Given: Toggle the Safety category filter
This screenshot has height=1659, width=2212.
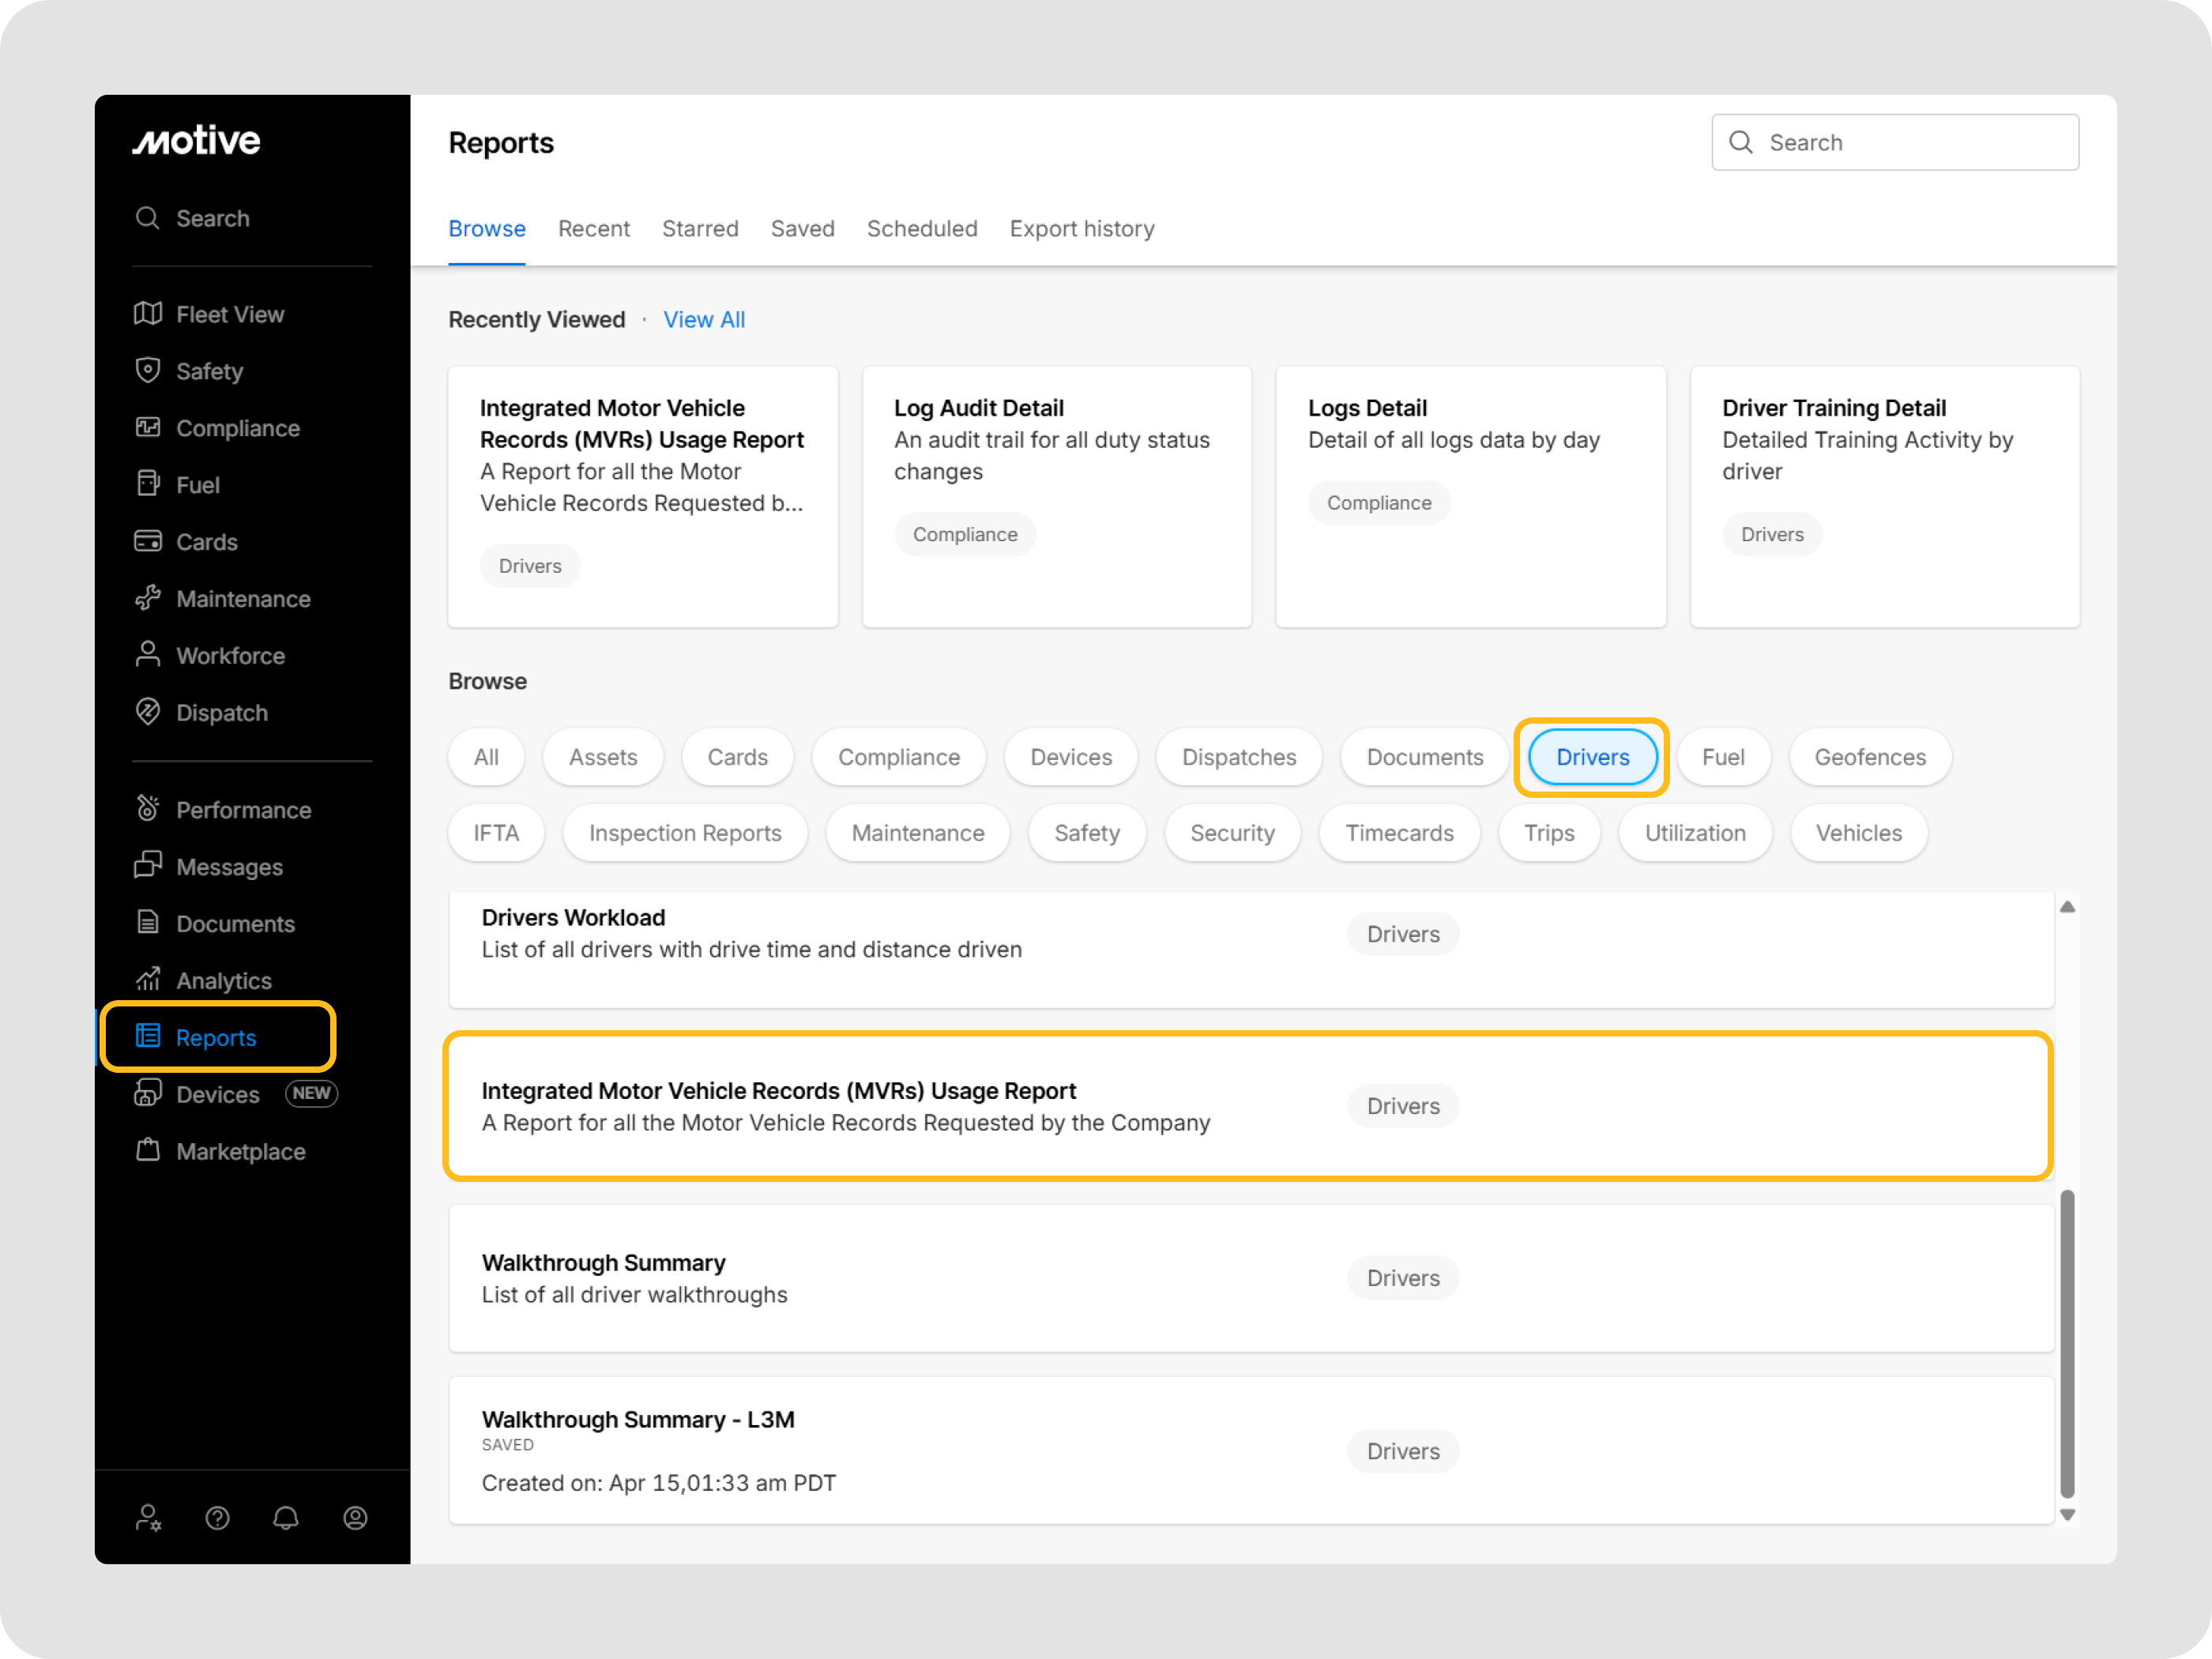Looking at the screenshot, I should tap(1086, 833).
